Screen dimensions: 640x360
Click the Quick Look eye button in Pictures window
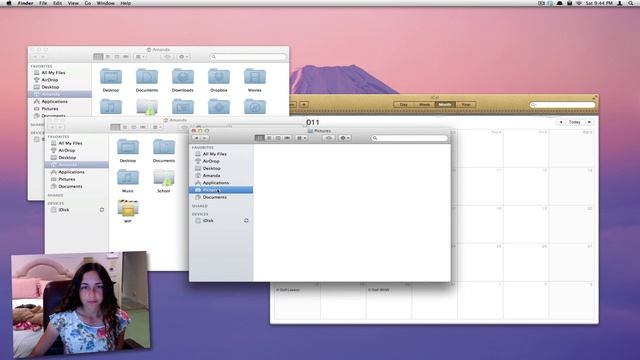(x=329, y=138)
